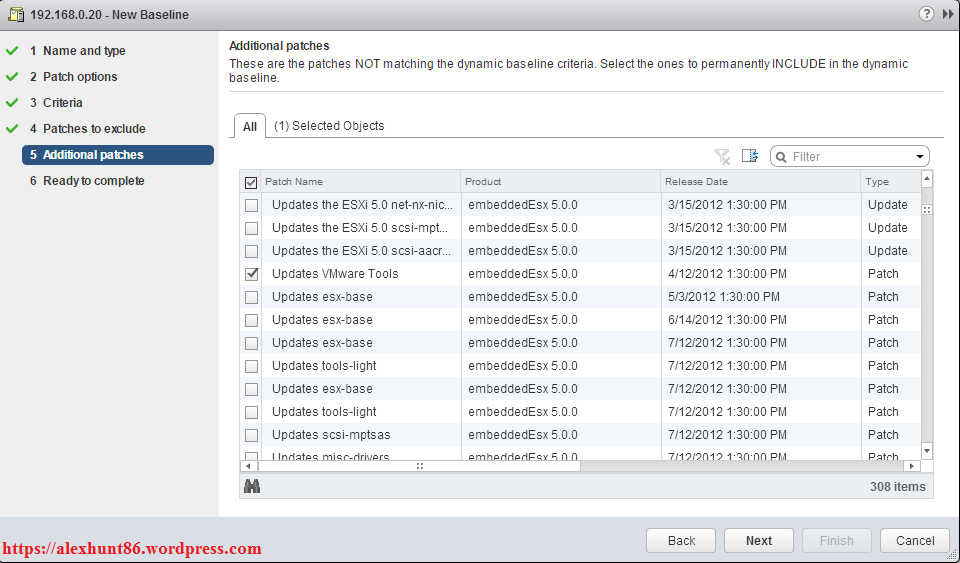Click the binoculars find icon

[252, 486]
